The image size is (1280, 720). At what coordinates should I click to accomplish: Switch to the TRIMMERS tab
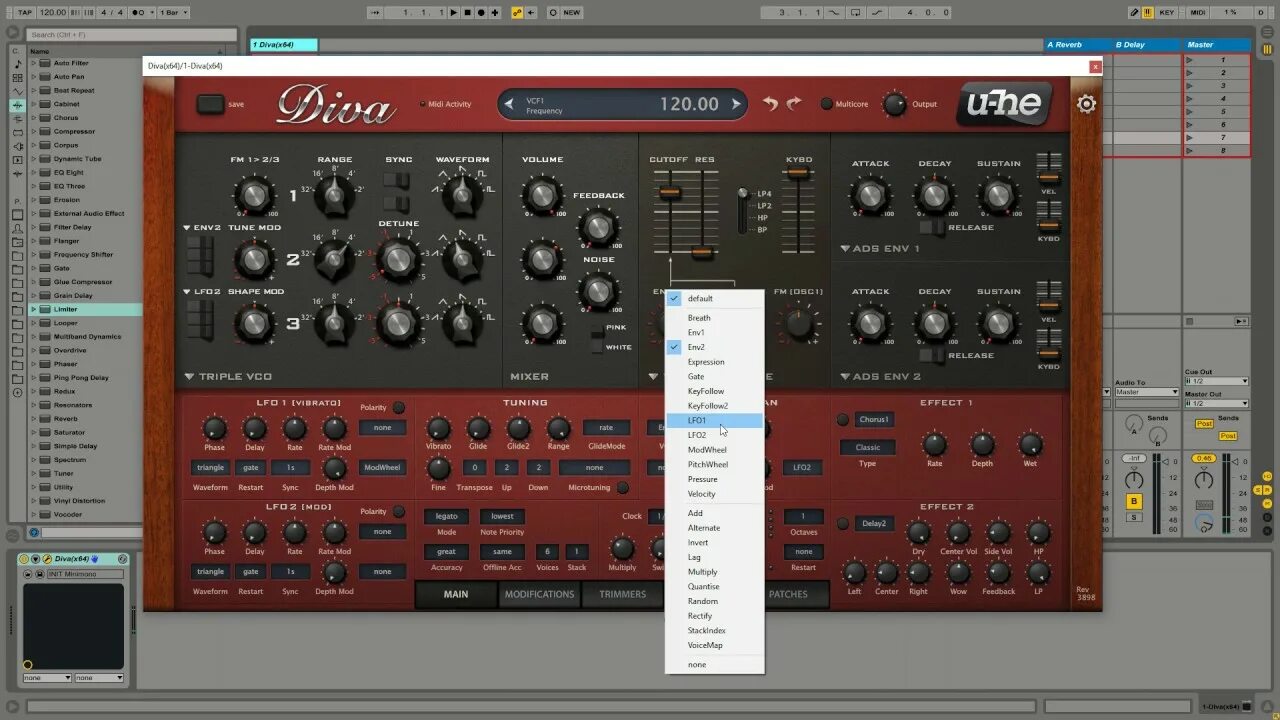tap(622, 594)
